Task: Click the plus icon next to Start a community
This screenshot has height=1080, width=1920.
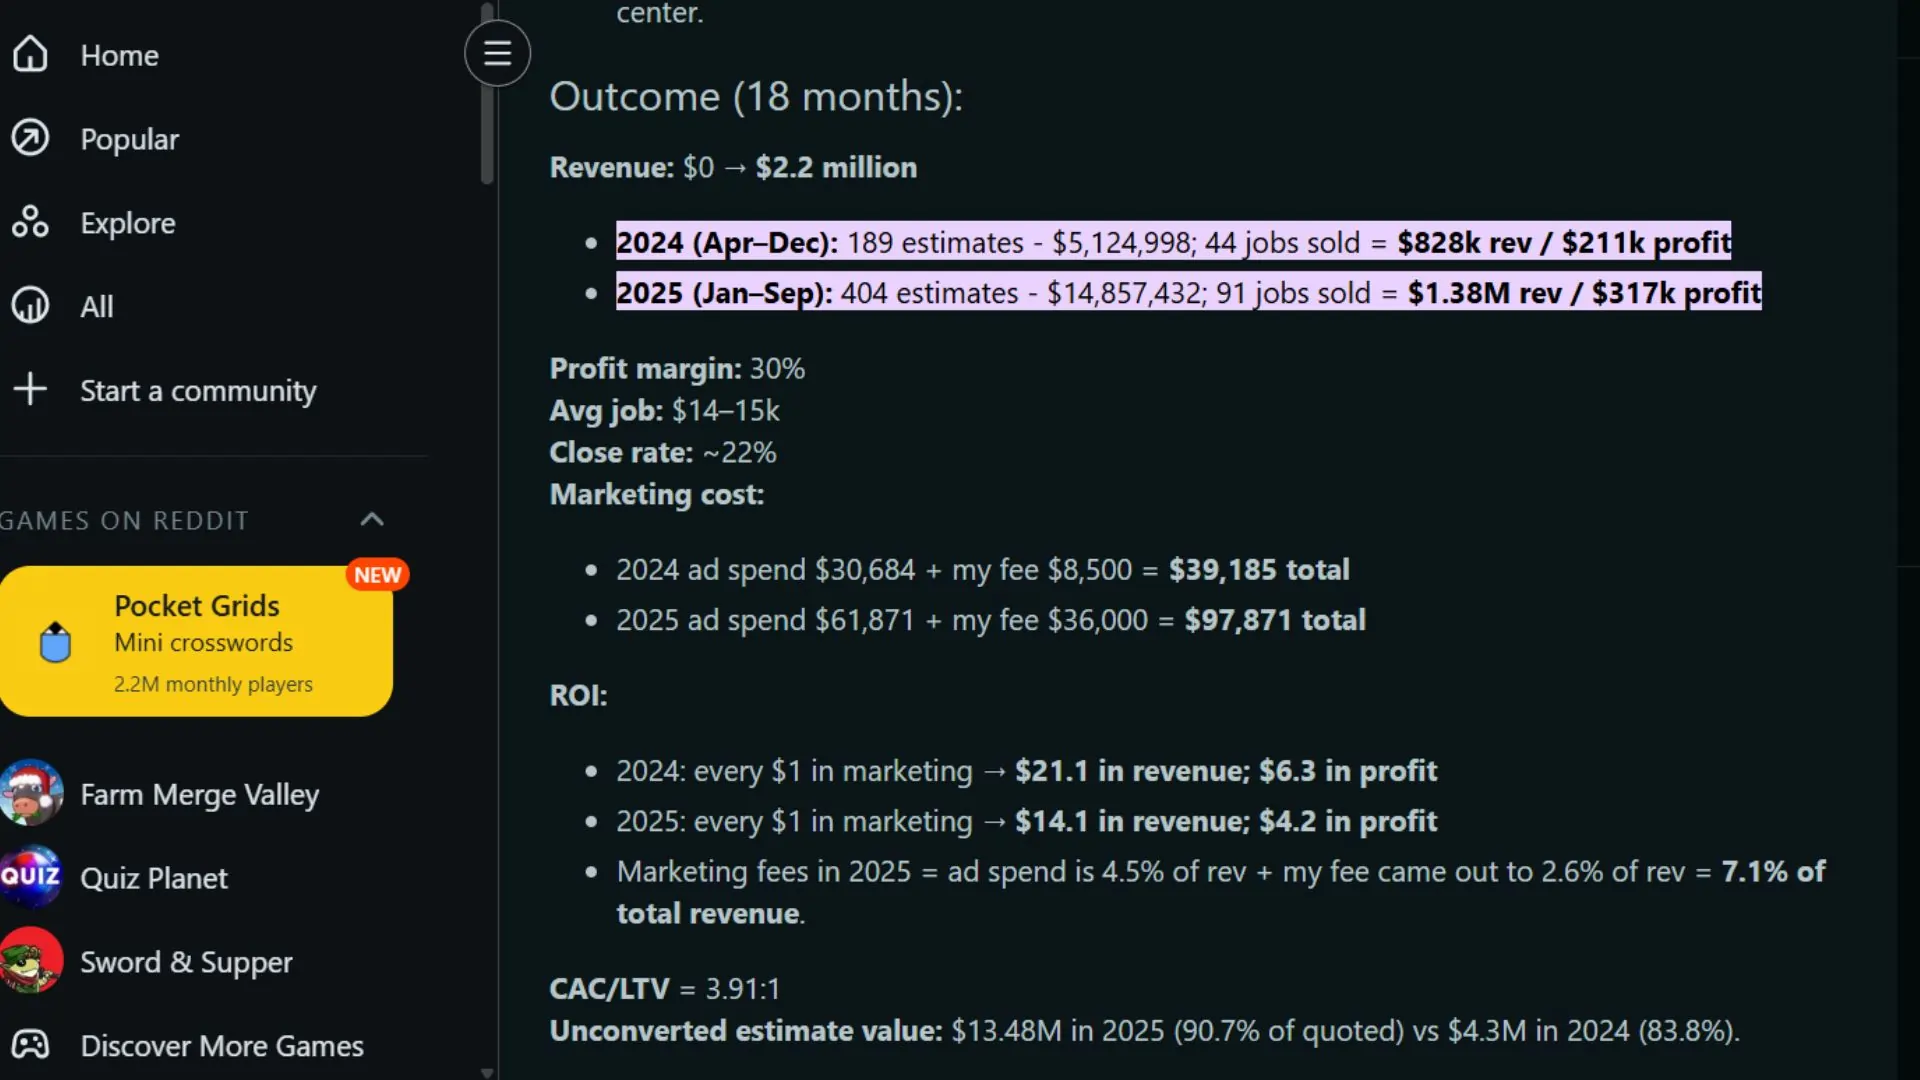Action: point(30,389)
